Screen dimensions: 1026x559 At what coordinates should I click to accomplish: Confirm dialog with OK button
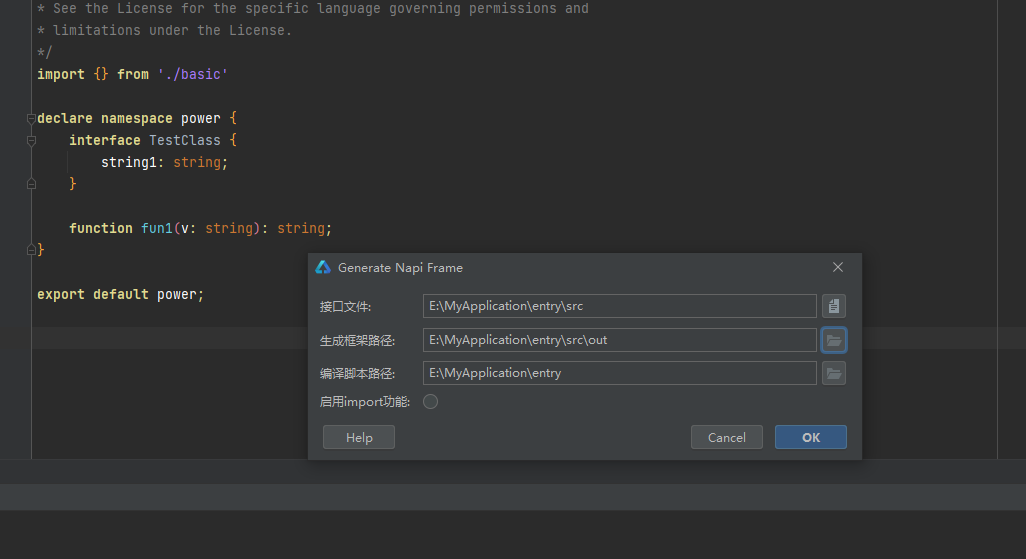tap(811, 437)
